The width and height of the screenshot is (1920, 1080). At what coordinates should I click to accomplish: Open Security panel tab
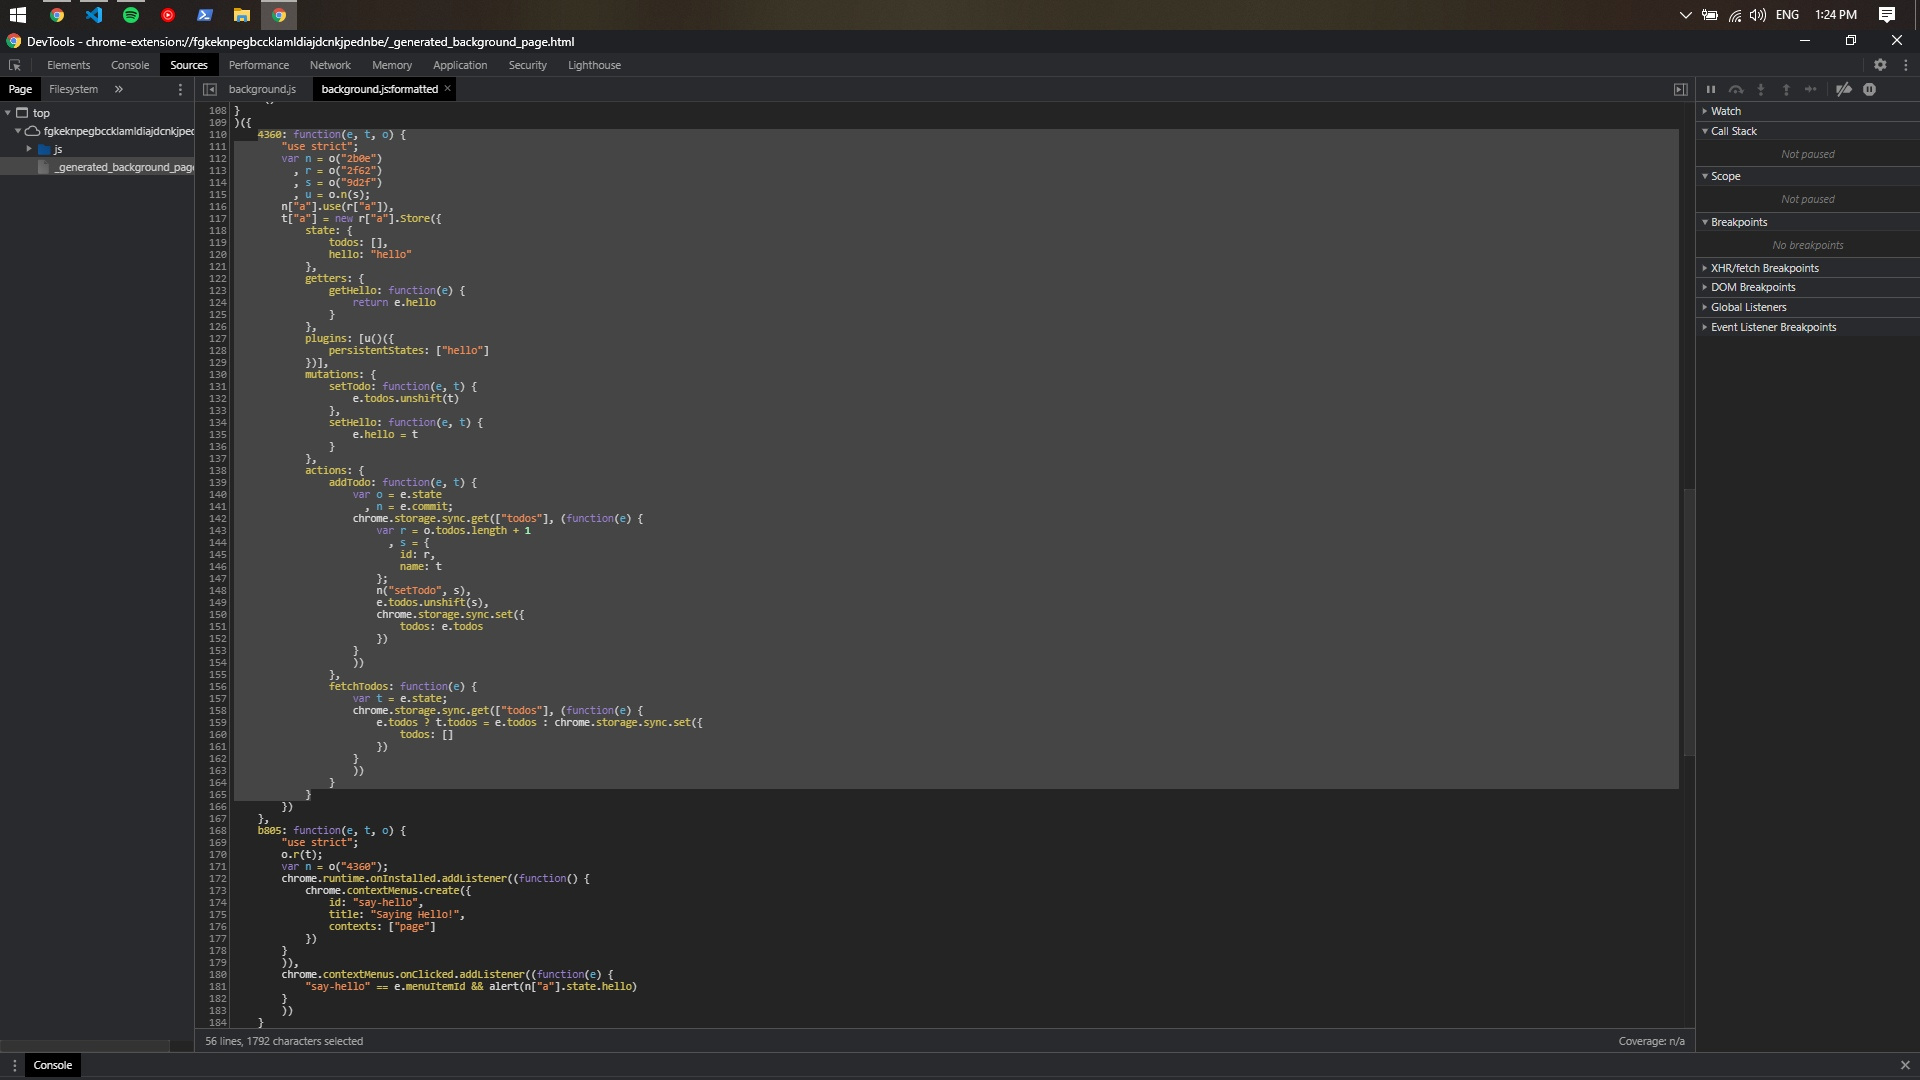coord(527,65)
